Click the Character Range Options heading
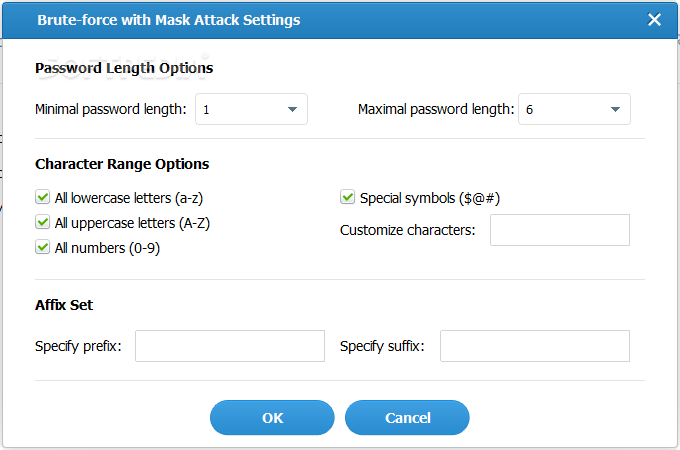The image size is (680, 450). click(x=122, y=164)
